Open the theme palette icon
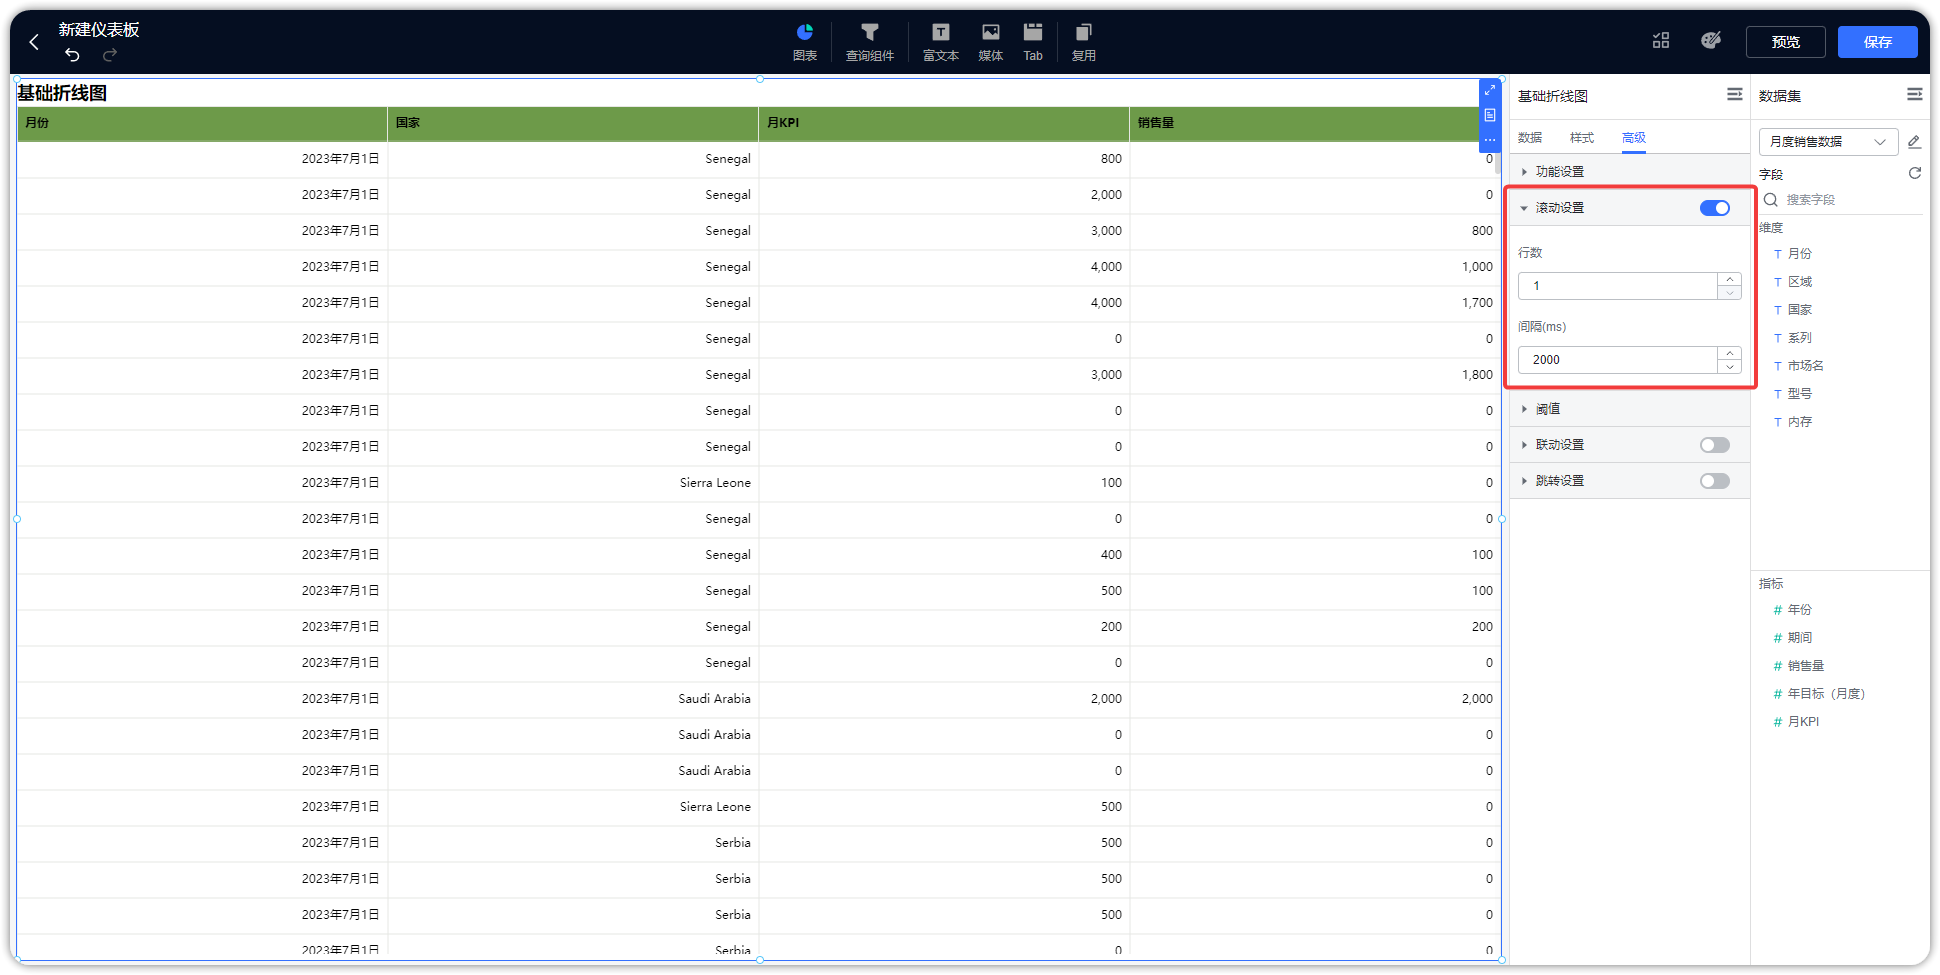This screenshot has width=1940, height=975. click(1711, 40)
